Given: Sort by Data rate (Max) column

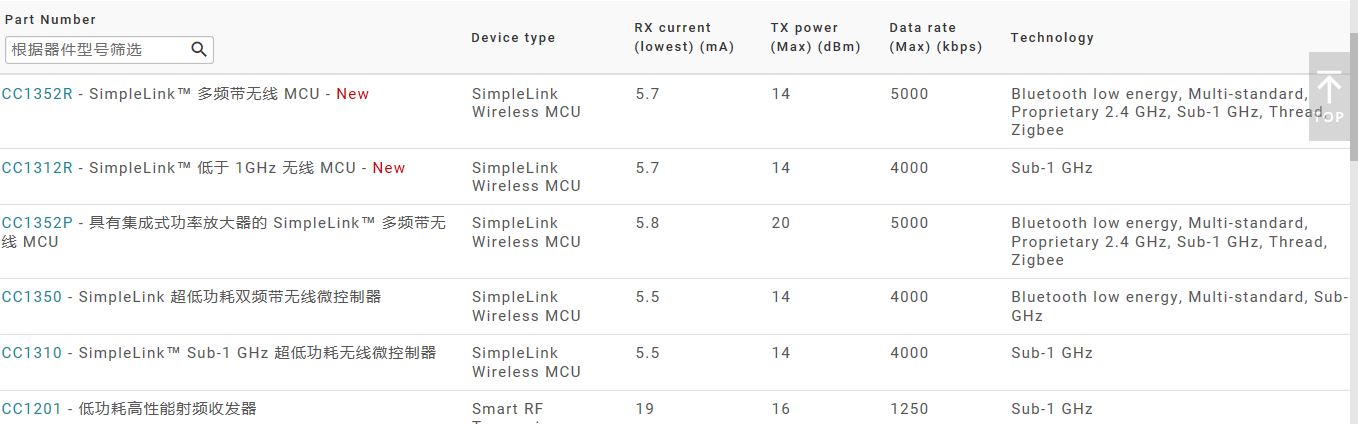Looking at the screenshot, I should pos(935,37).
